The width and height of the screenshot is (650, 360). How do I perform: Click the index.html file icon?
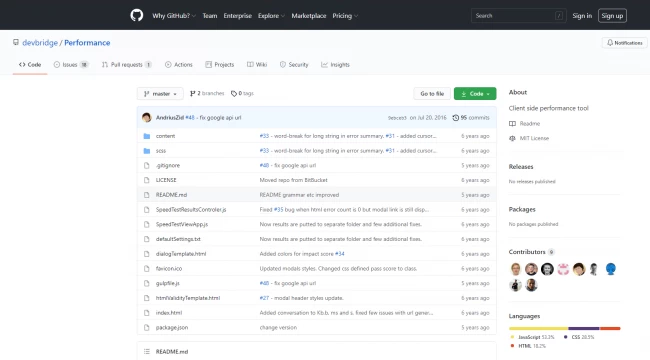pos(146,313)
